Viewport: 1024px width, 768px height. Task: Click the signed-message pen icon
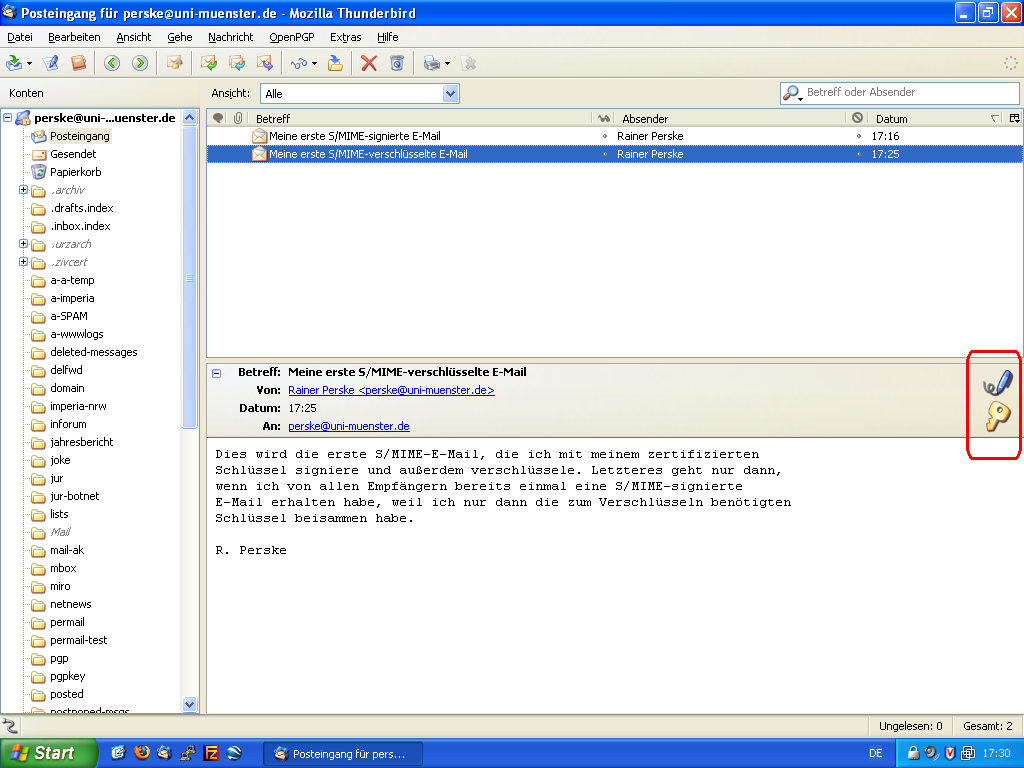997,383
